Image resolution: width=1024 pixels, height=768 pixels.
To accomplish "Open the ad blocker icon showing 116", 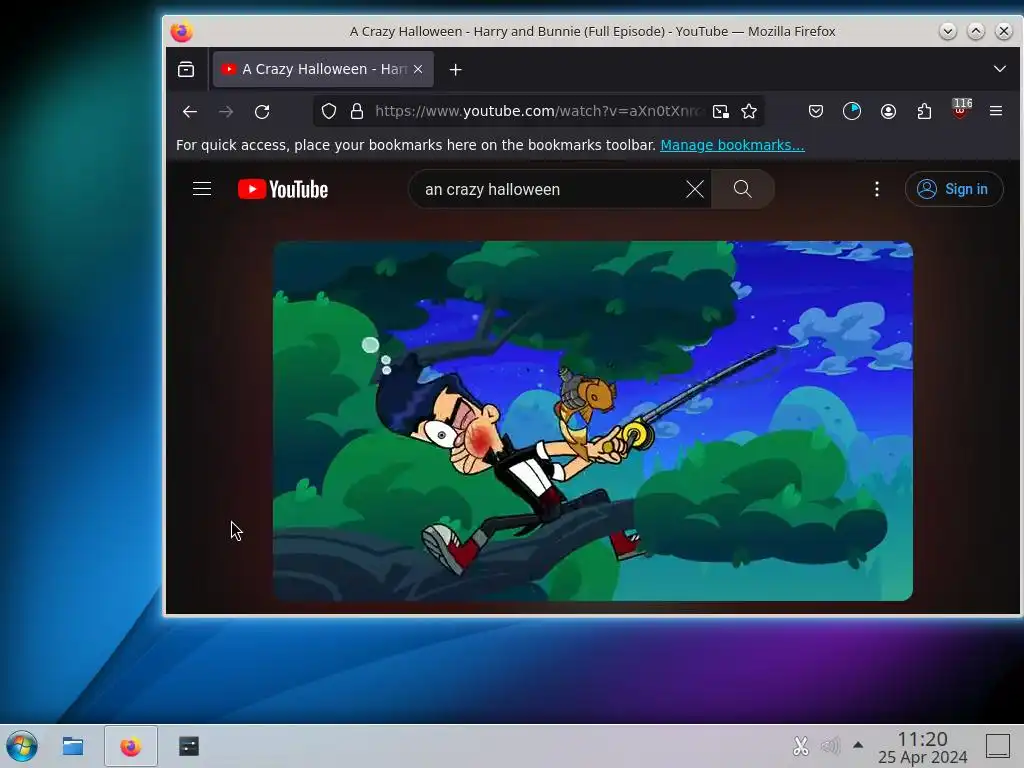I will click(x=961, y=109).
